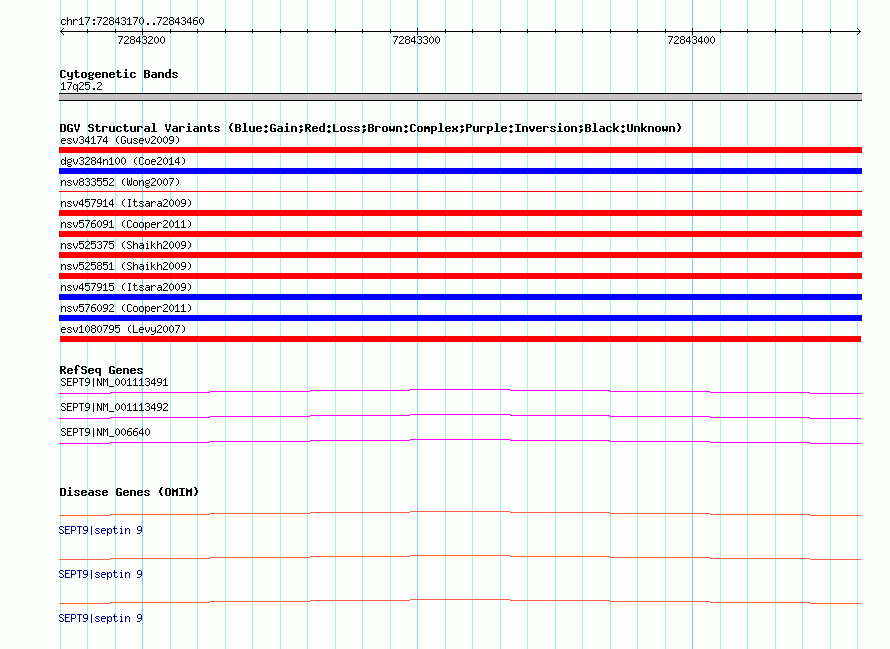Click ruler position 72843200
890x649 pixels.
click(x=141, y=40)
